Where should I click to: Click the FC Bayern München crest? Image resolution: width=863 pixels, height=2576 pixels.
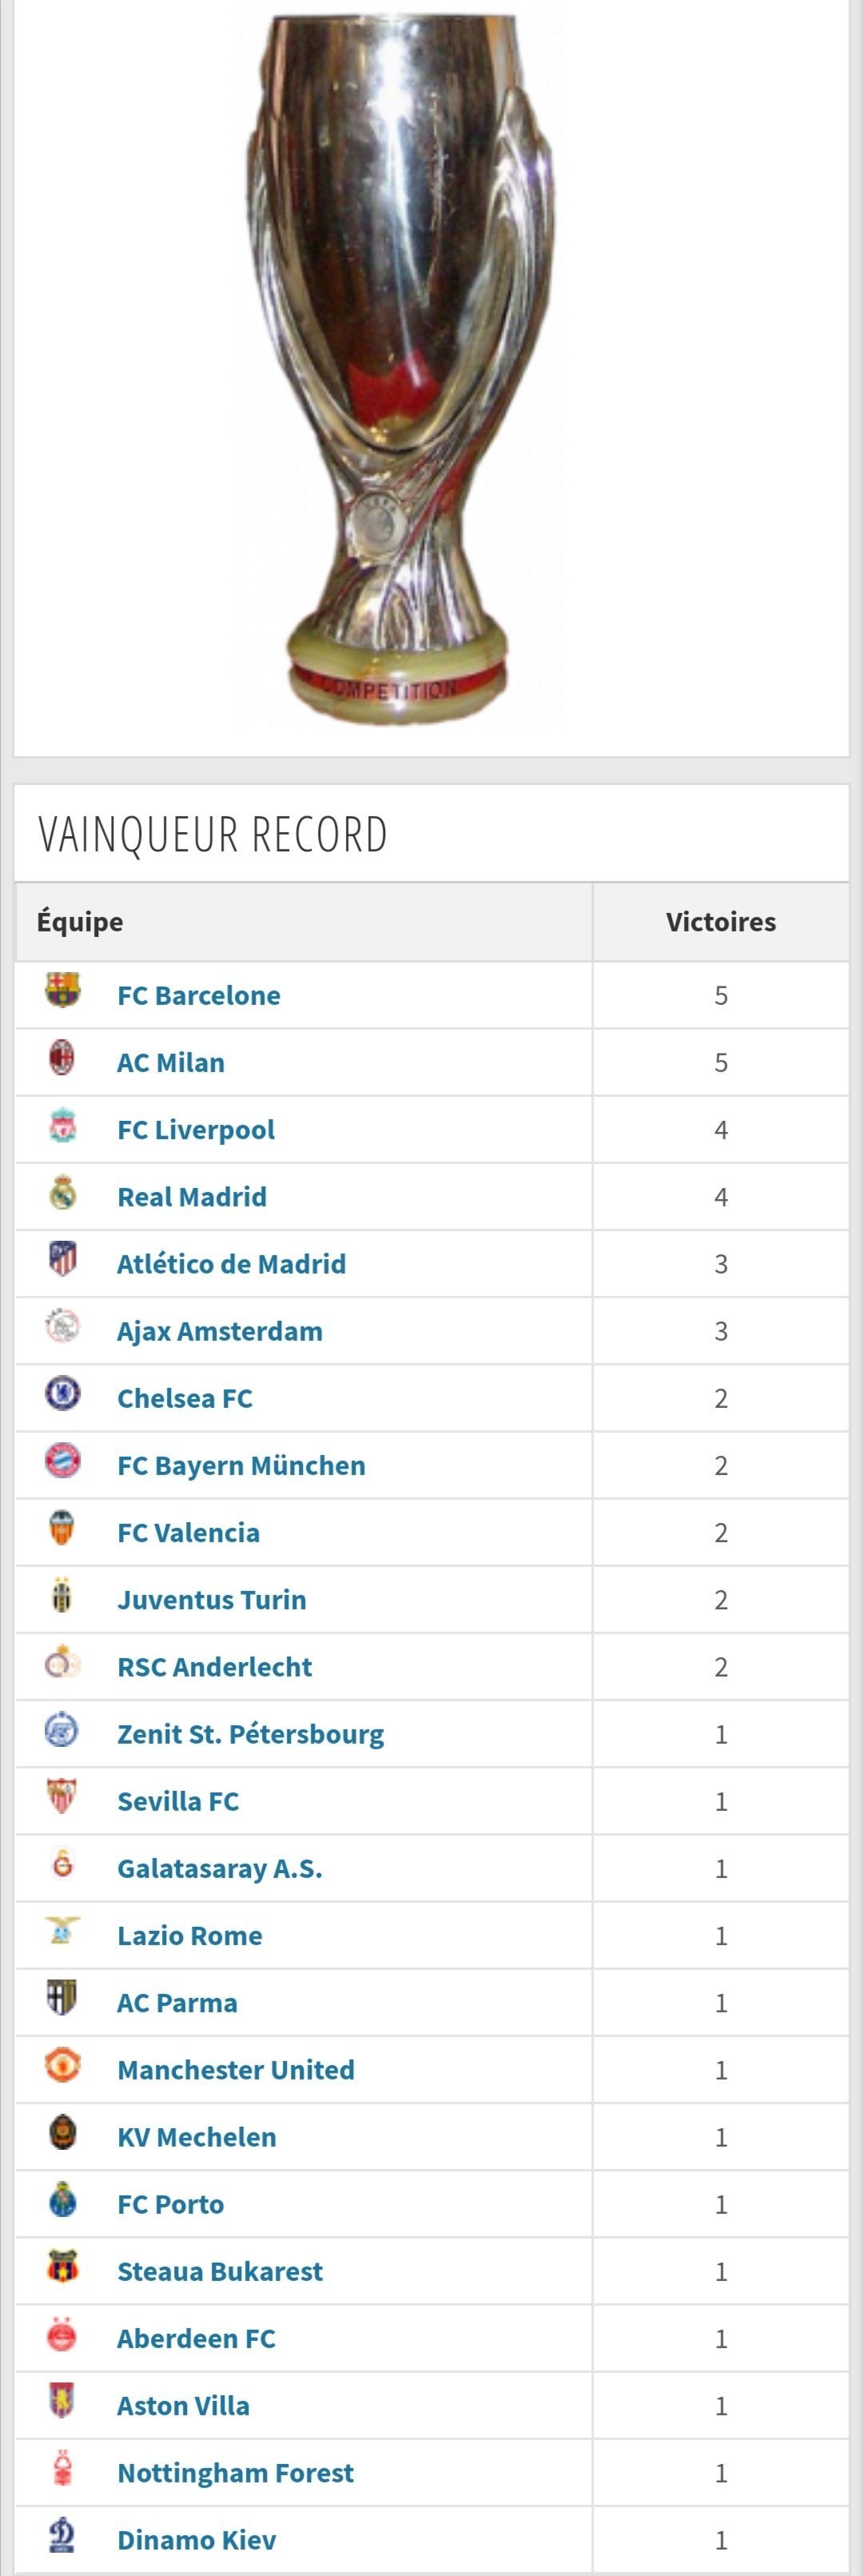point(62,1460)
